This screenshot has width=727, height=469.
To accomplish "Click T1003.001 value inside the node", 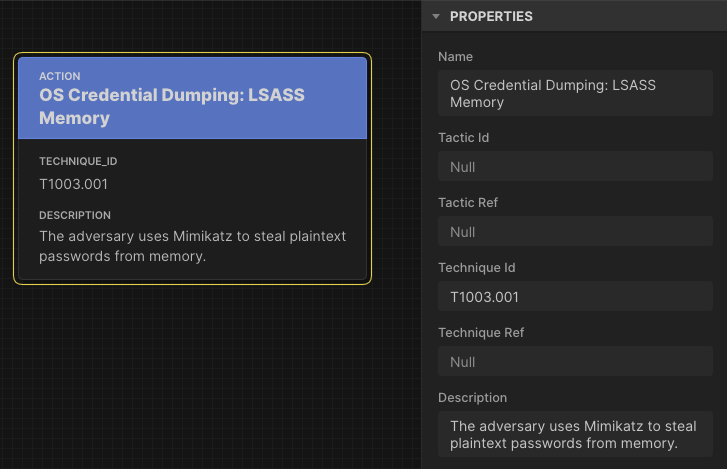I will tap(73, 184).
